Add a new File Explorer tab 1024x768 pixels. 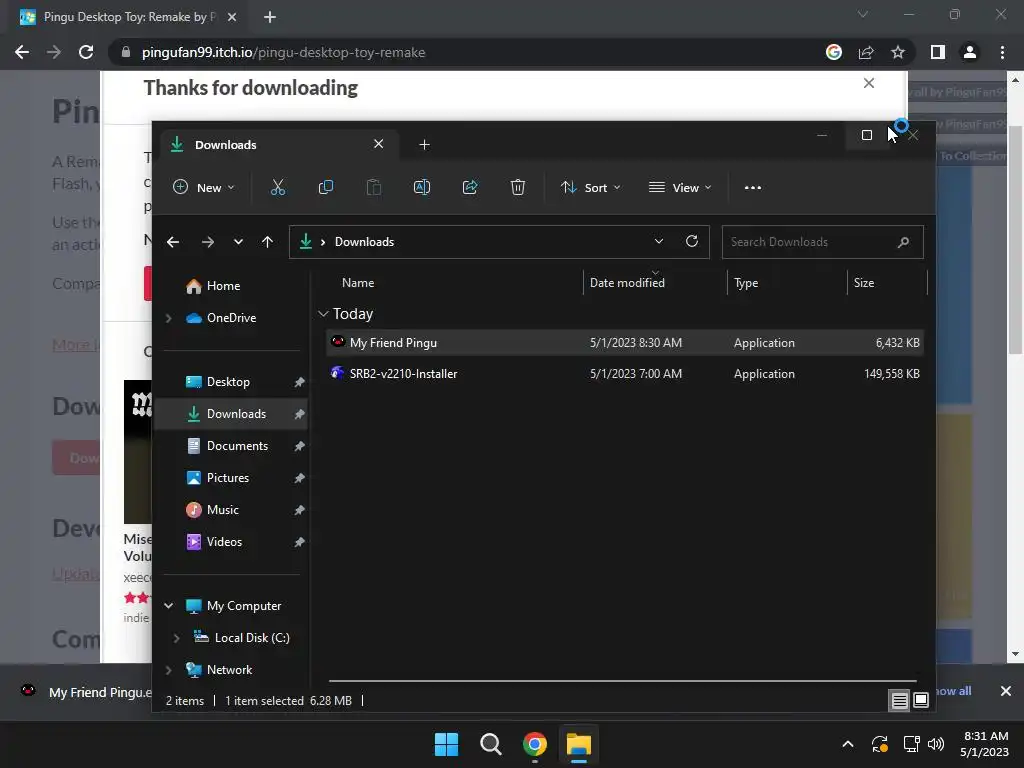(x=424, y=144)
